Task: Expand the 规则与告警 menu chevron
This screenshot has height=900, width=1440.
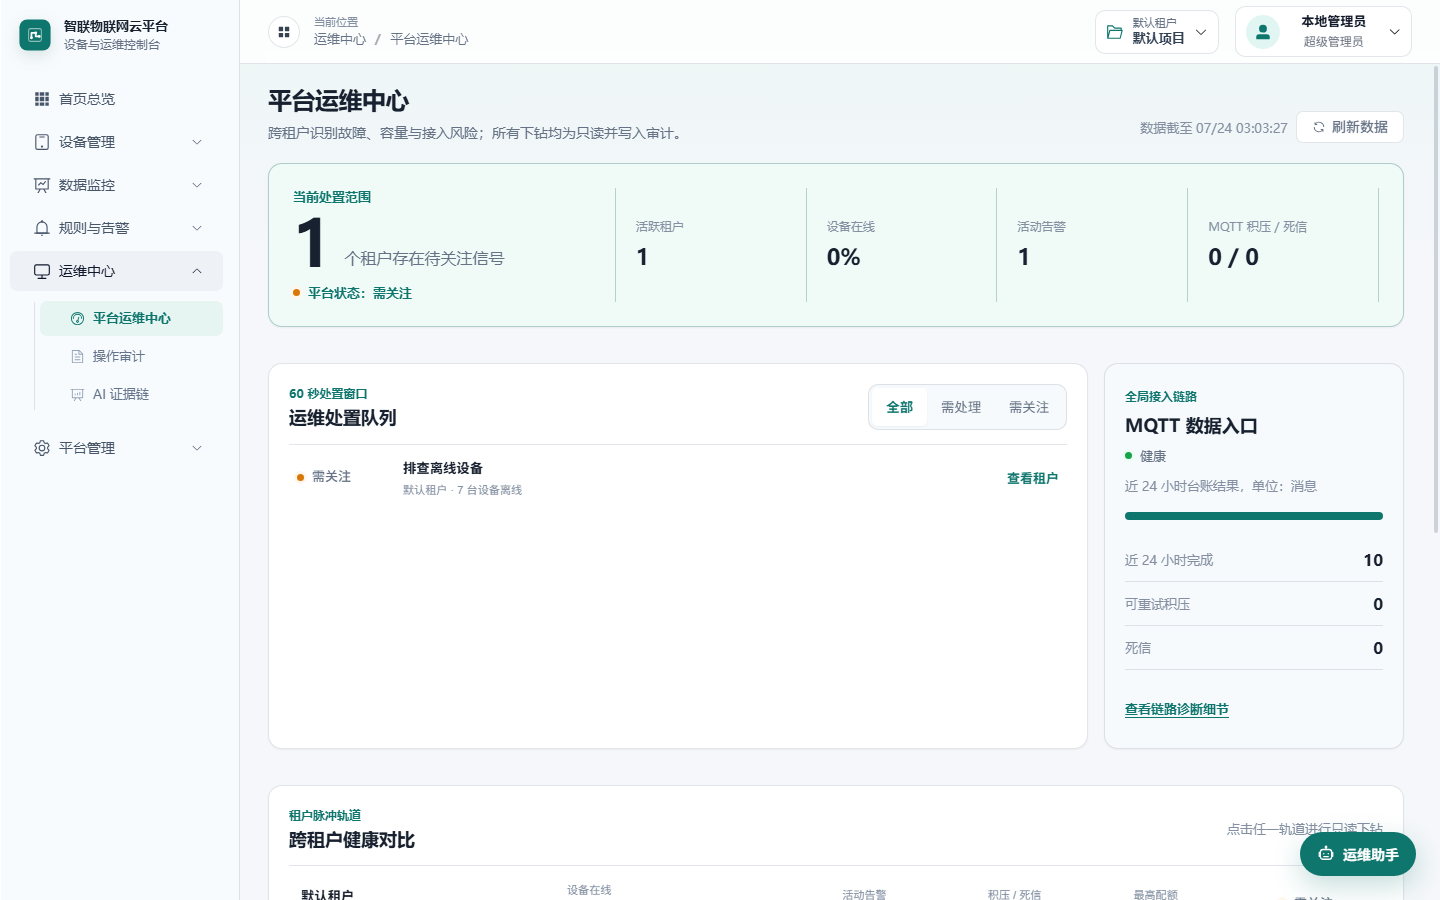Action: tap(197, 228)
